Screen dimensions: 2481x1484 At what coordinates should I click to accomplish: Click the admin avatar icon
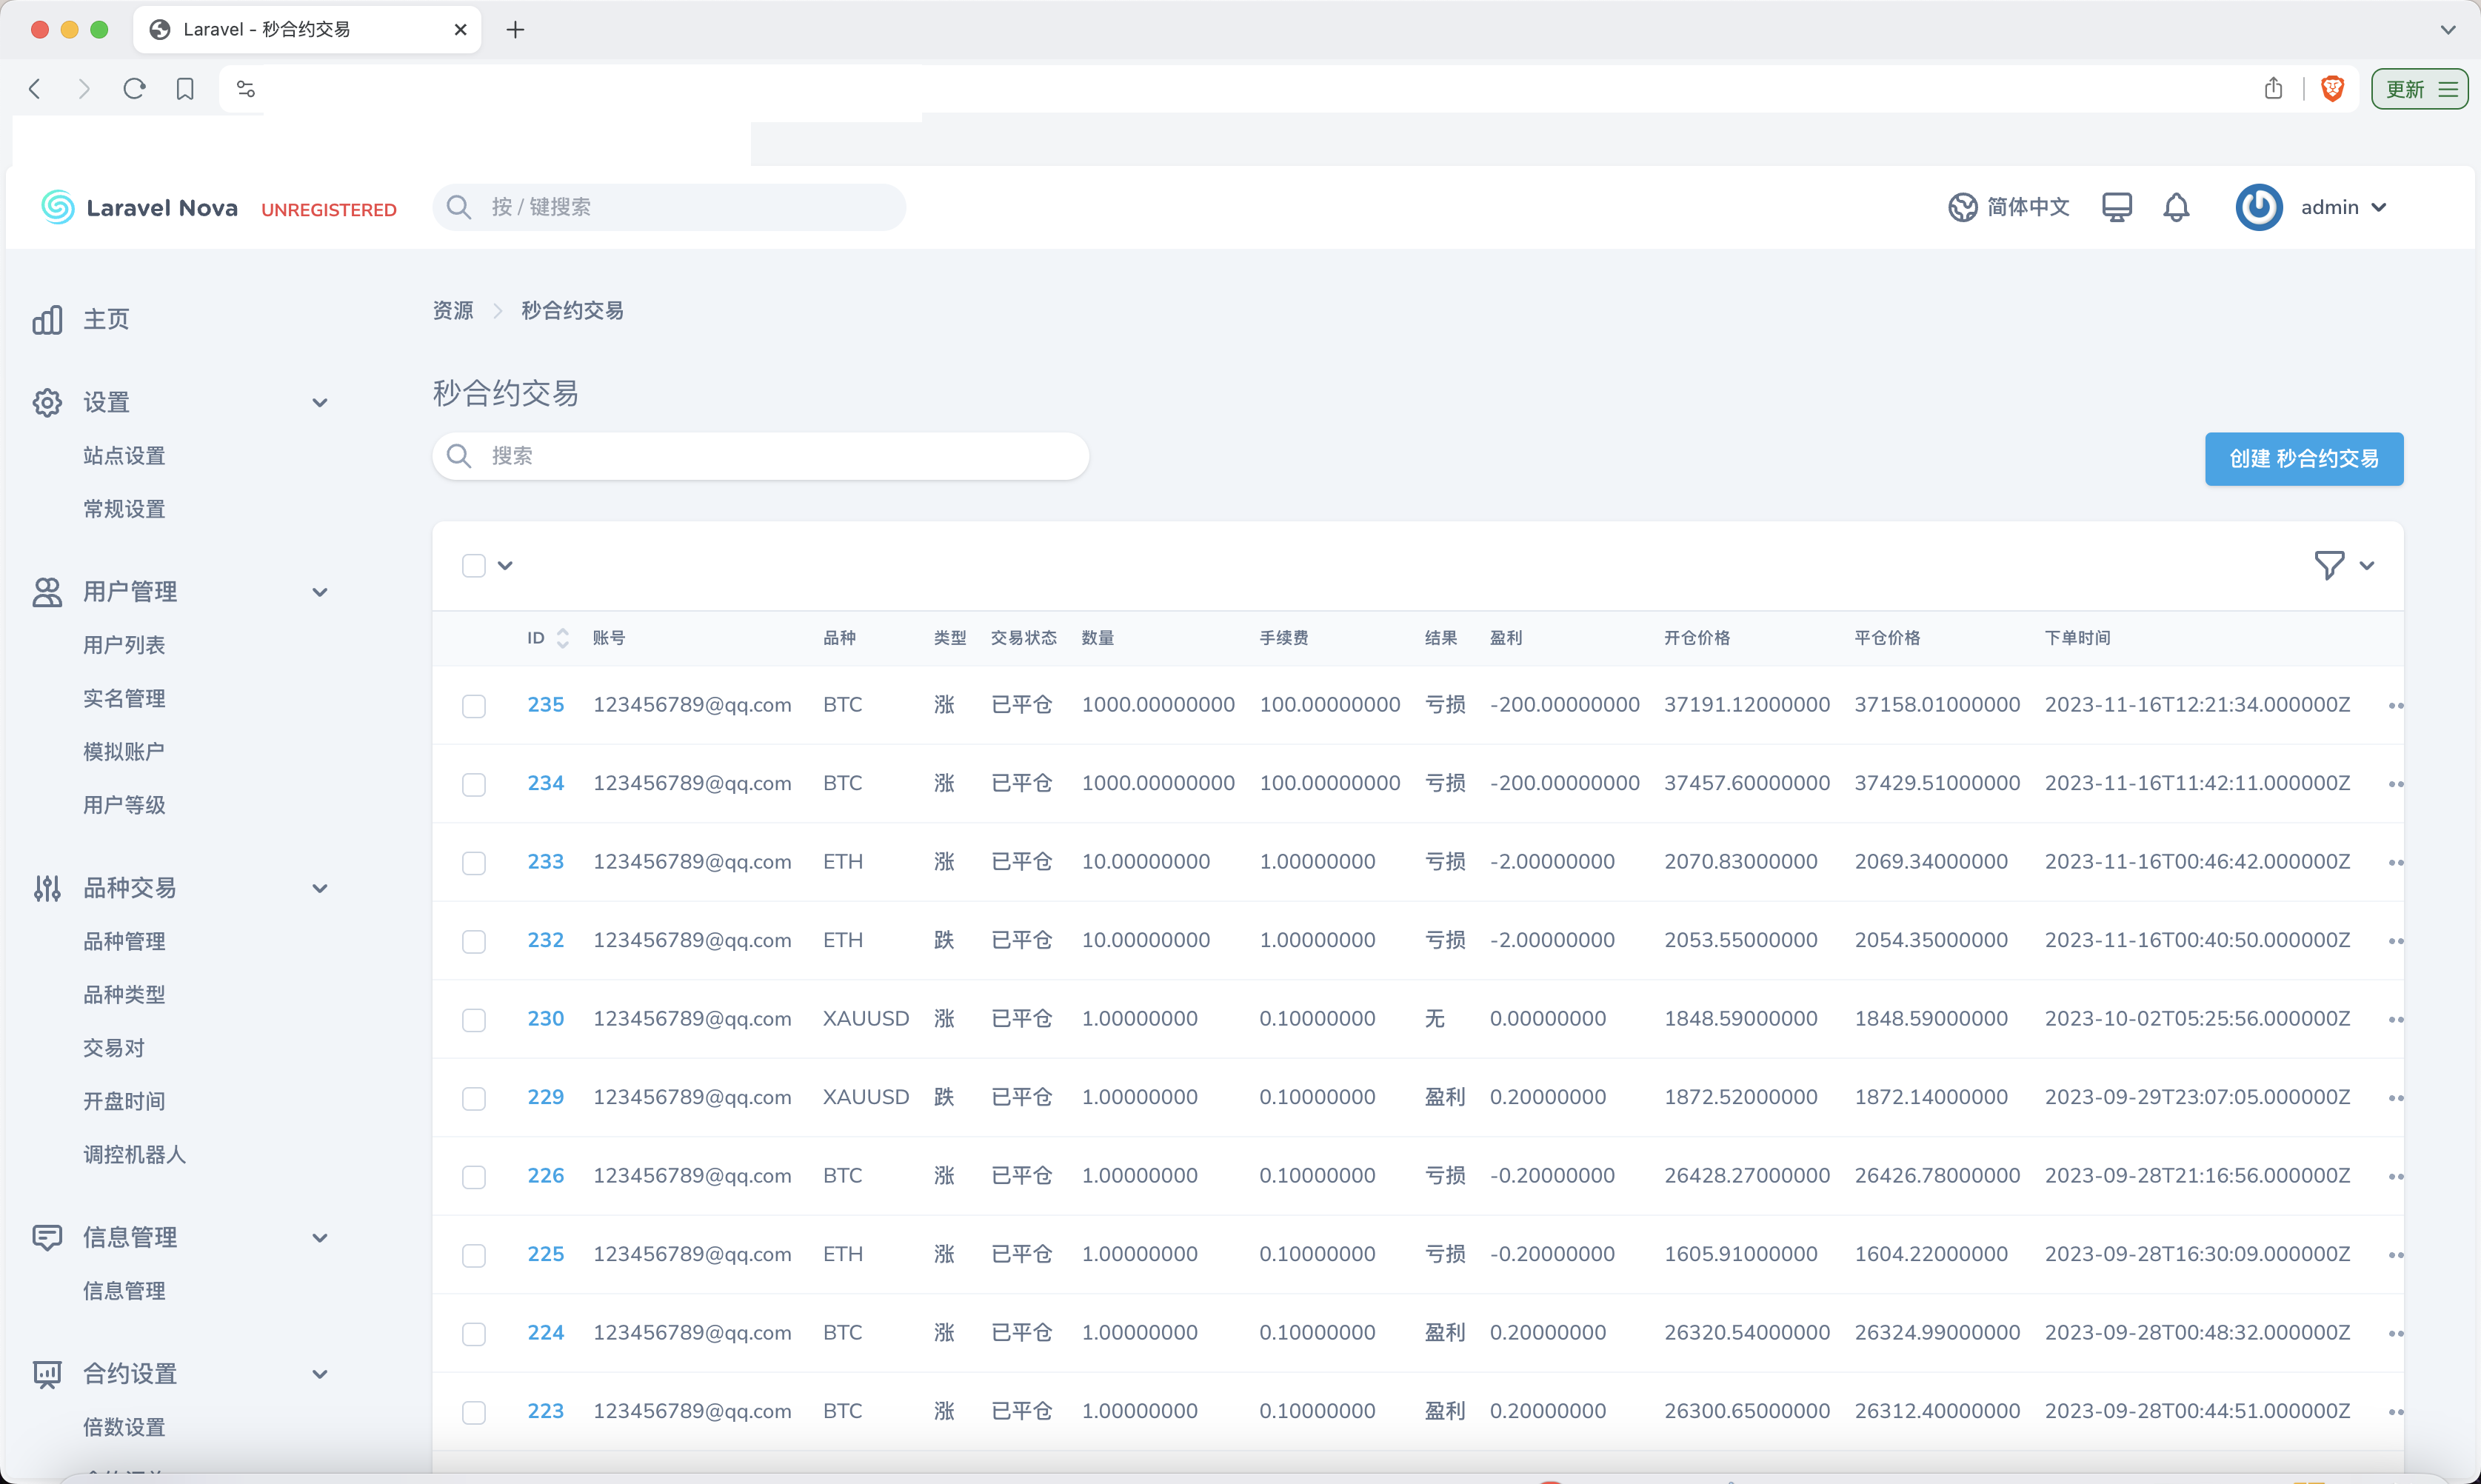2259,207
